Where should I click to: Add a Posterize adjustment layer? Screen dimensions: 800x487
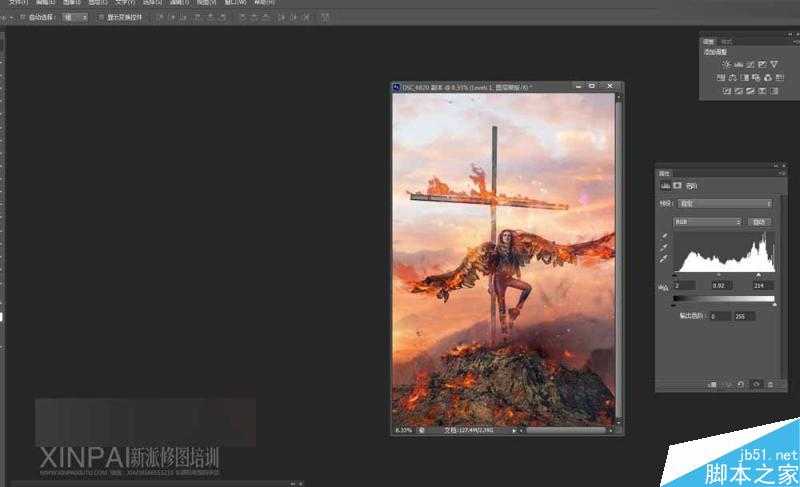click(739, 91)
